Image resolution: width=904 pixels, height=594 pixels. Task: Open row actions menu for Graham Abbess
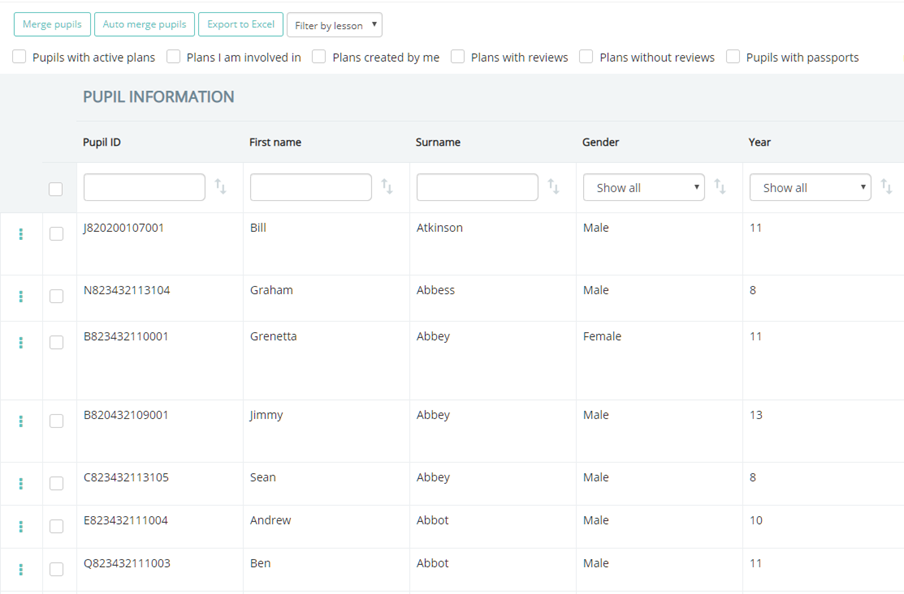21,296
